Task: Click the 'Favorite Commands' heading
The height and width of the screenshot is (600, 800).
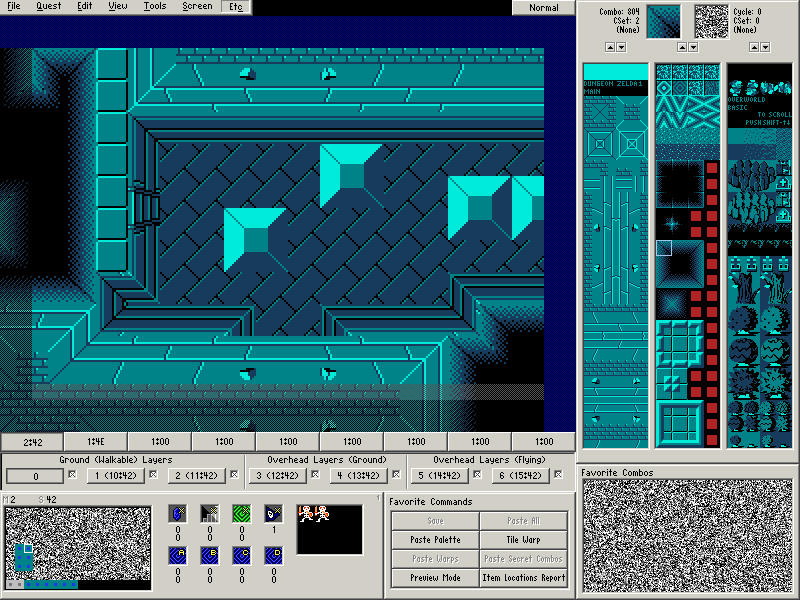Action: point(431,502)
